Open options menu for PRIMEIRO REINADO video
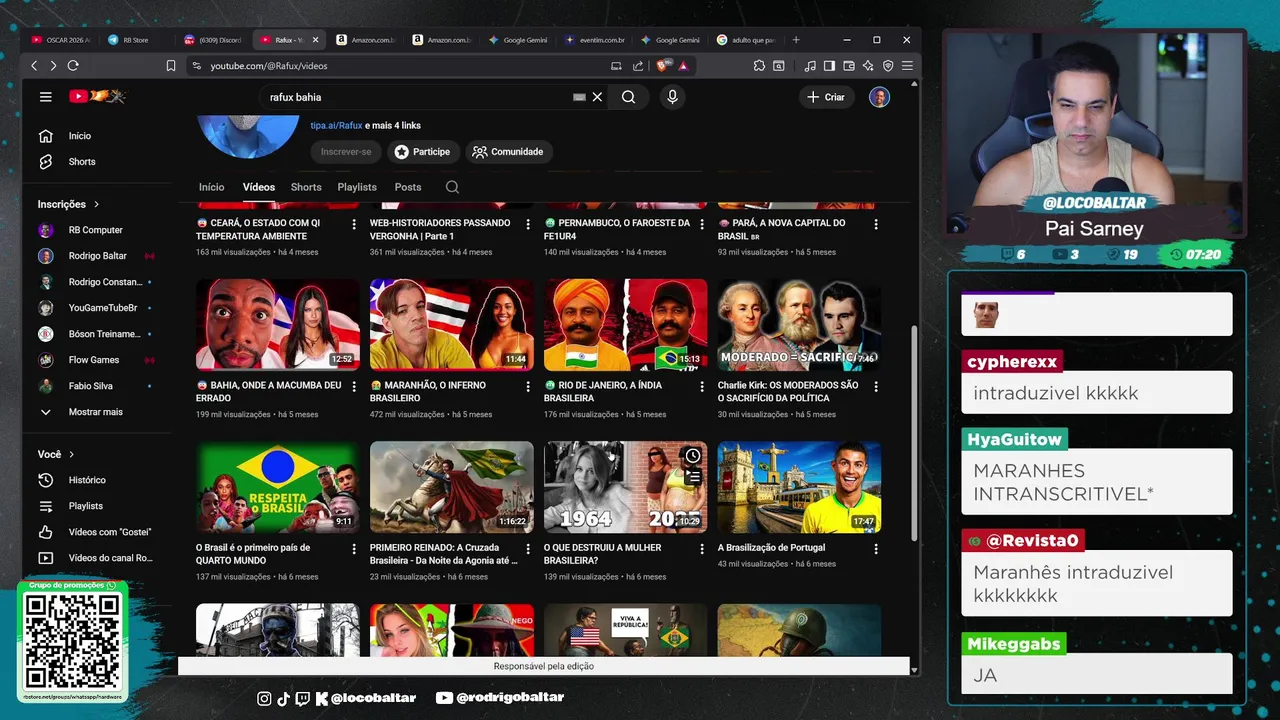Viewport: 1280px width, 720px height. coord(528,549)
